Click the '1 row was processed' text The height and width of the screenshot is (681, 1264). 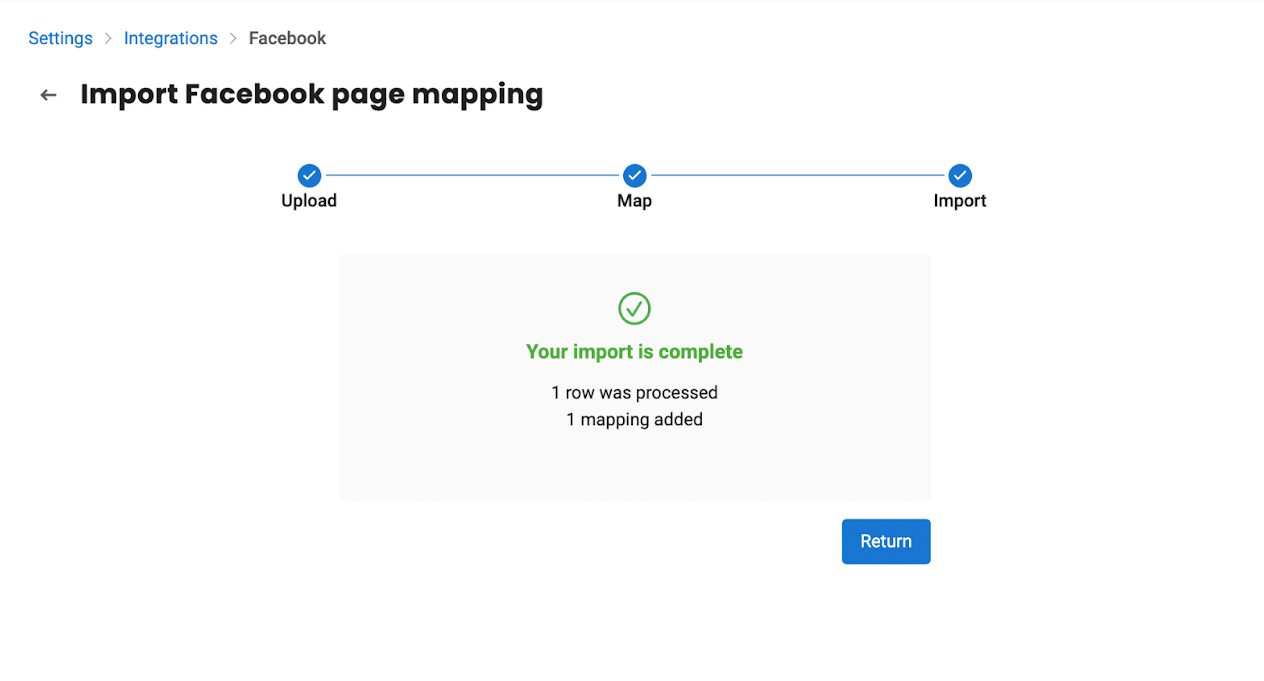[x=634, y=392]
